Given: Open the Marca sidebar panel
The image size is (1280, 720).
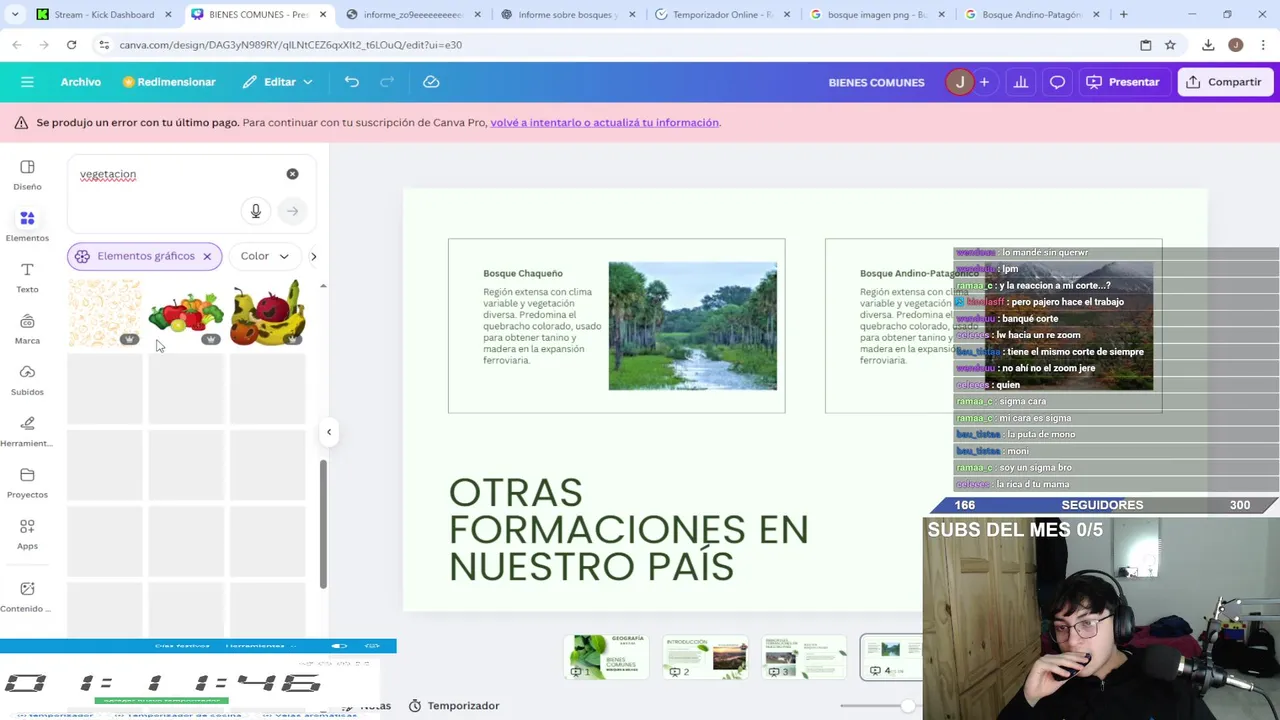Looking at the screenshot, I should pyautogui.click(x=27, y=328).
